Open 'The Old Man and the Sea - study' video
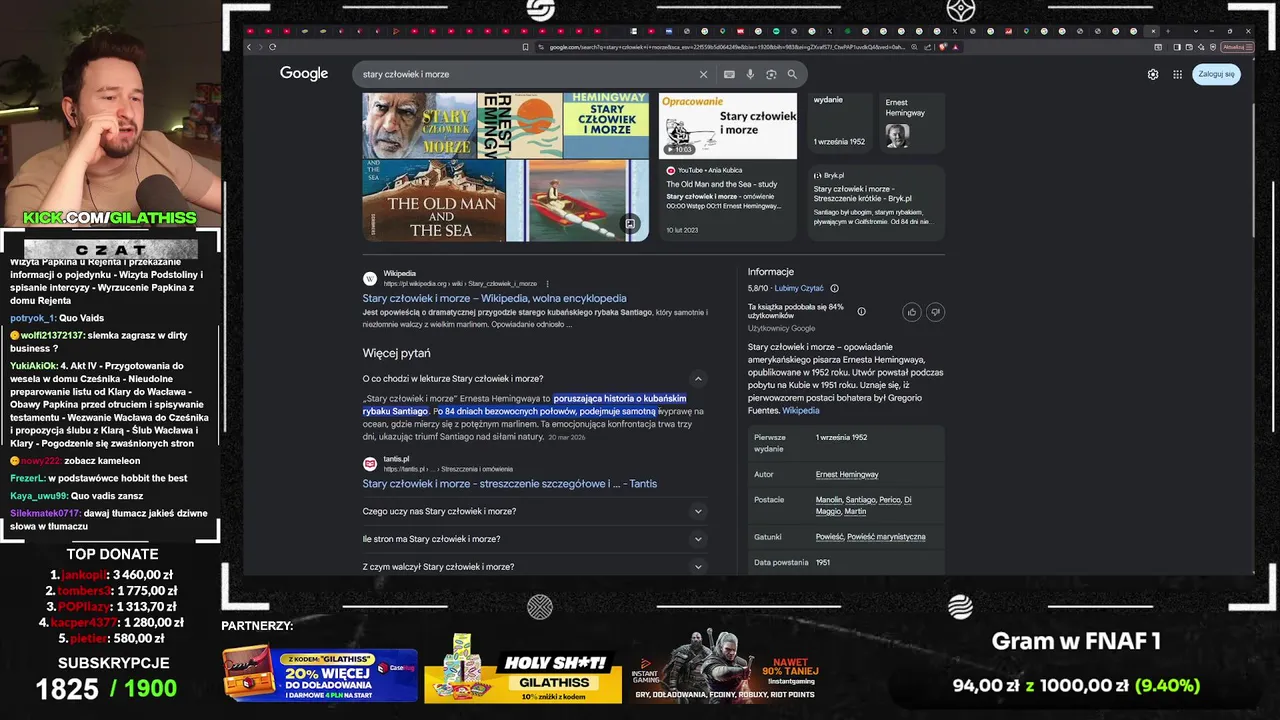 pyautogui.click(x=722, y=185)
